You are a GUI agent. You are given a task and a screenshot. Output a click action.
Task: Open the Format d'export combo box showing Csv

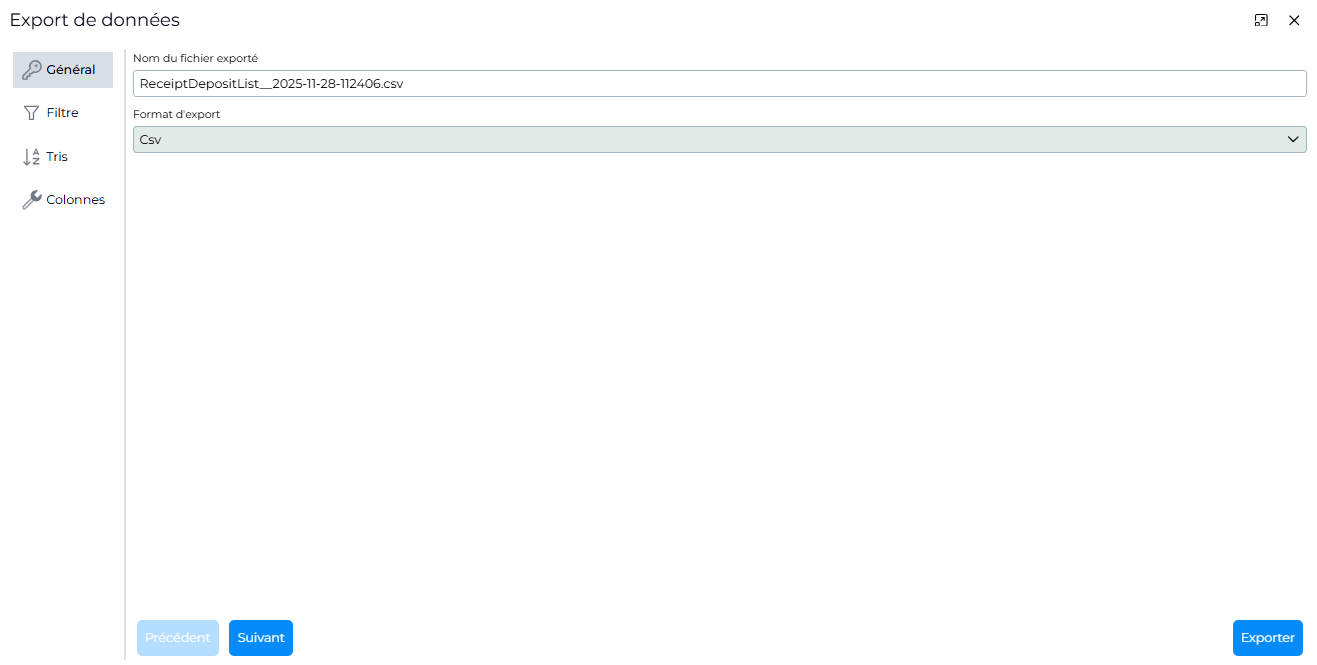coord(720,140)
